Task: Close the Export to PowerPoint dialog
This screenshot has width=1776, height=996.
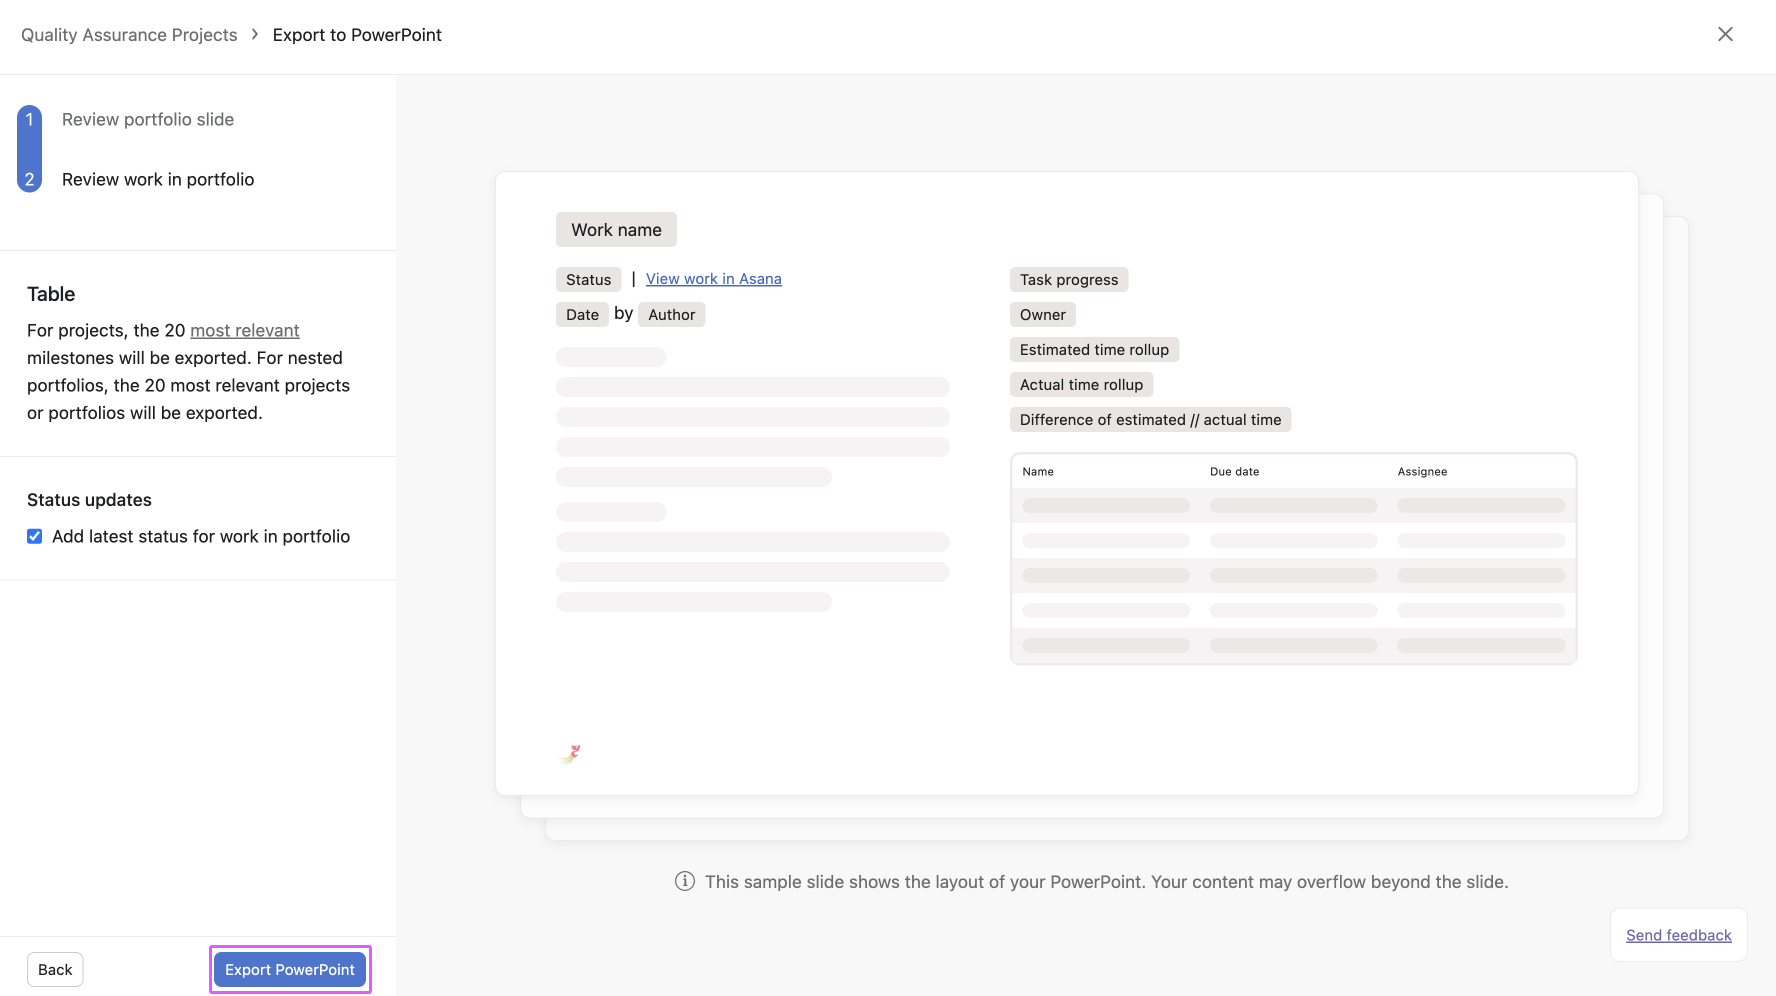Action: 1725,34
